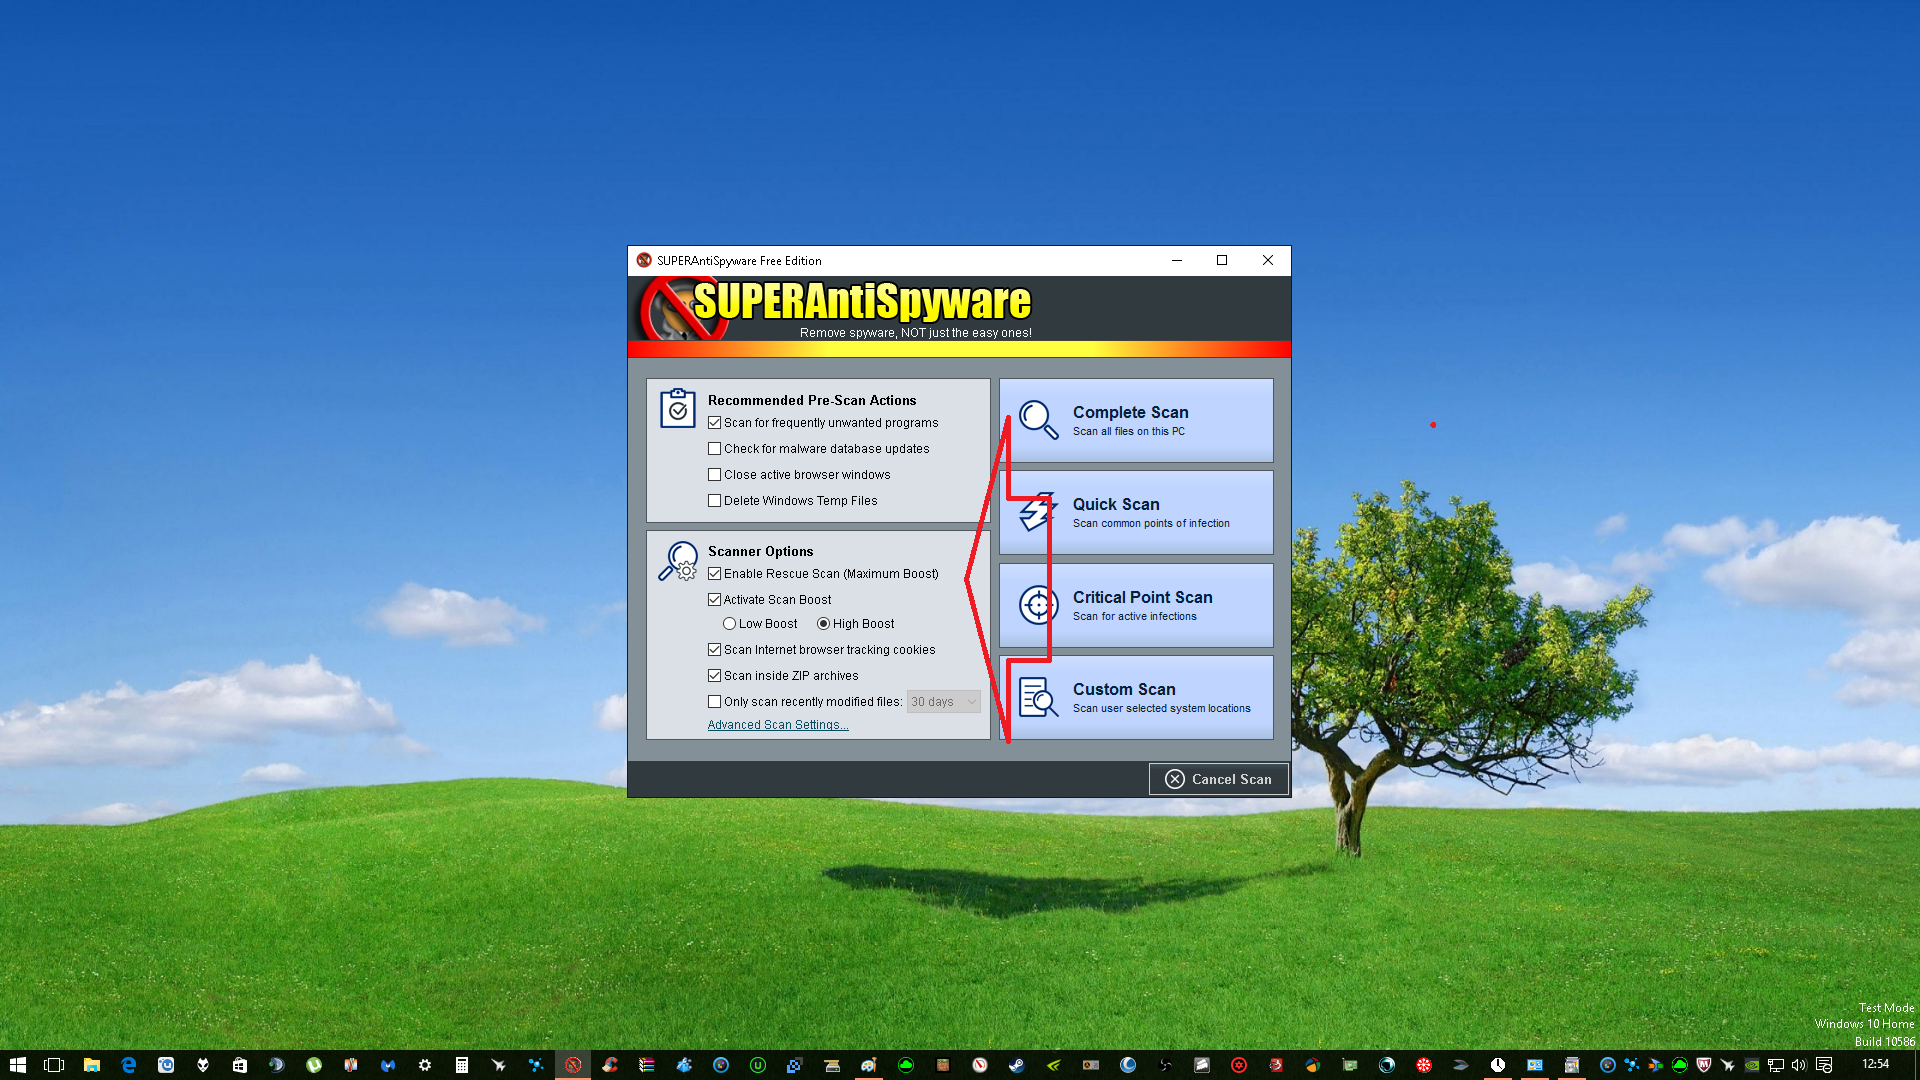Open Steam from the taskbar
1920x1080 pixels.
(x=1016, y=1065)
